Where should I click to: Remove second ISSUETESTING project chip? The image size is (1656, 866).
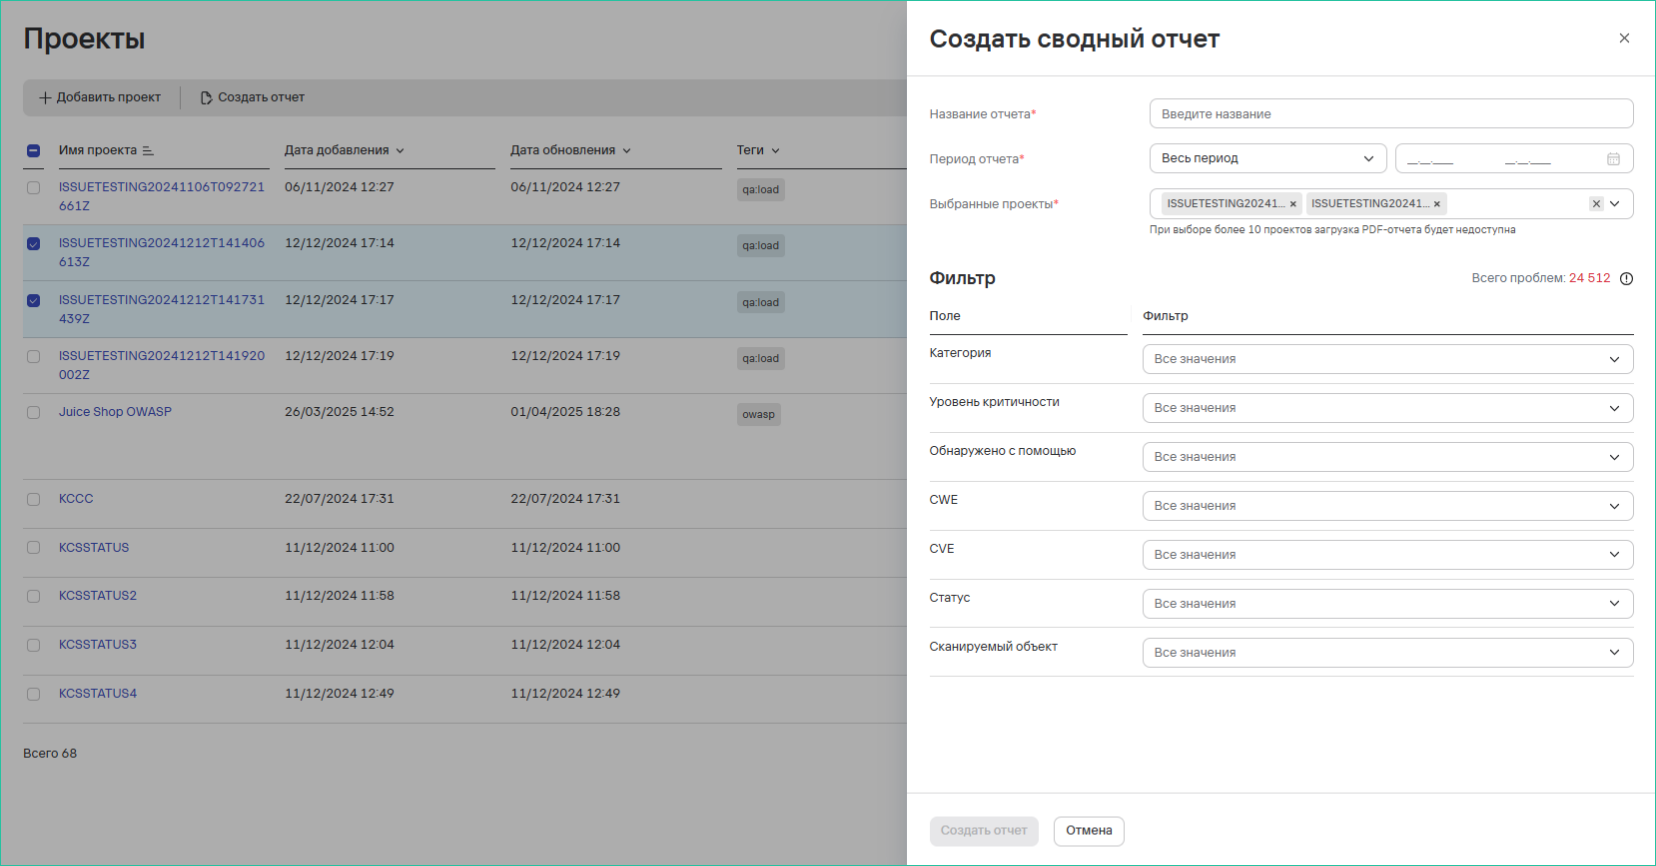(x=1437, y=204)
